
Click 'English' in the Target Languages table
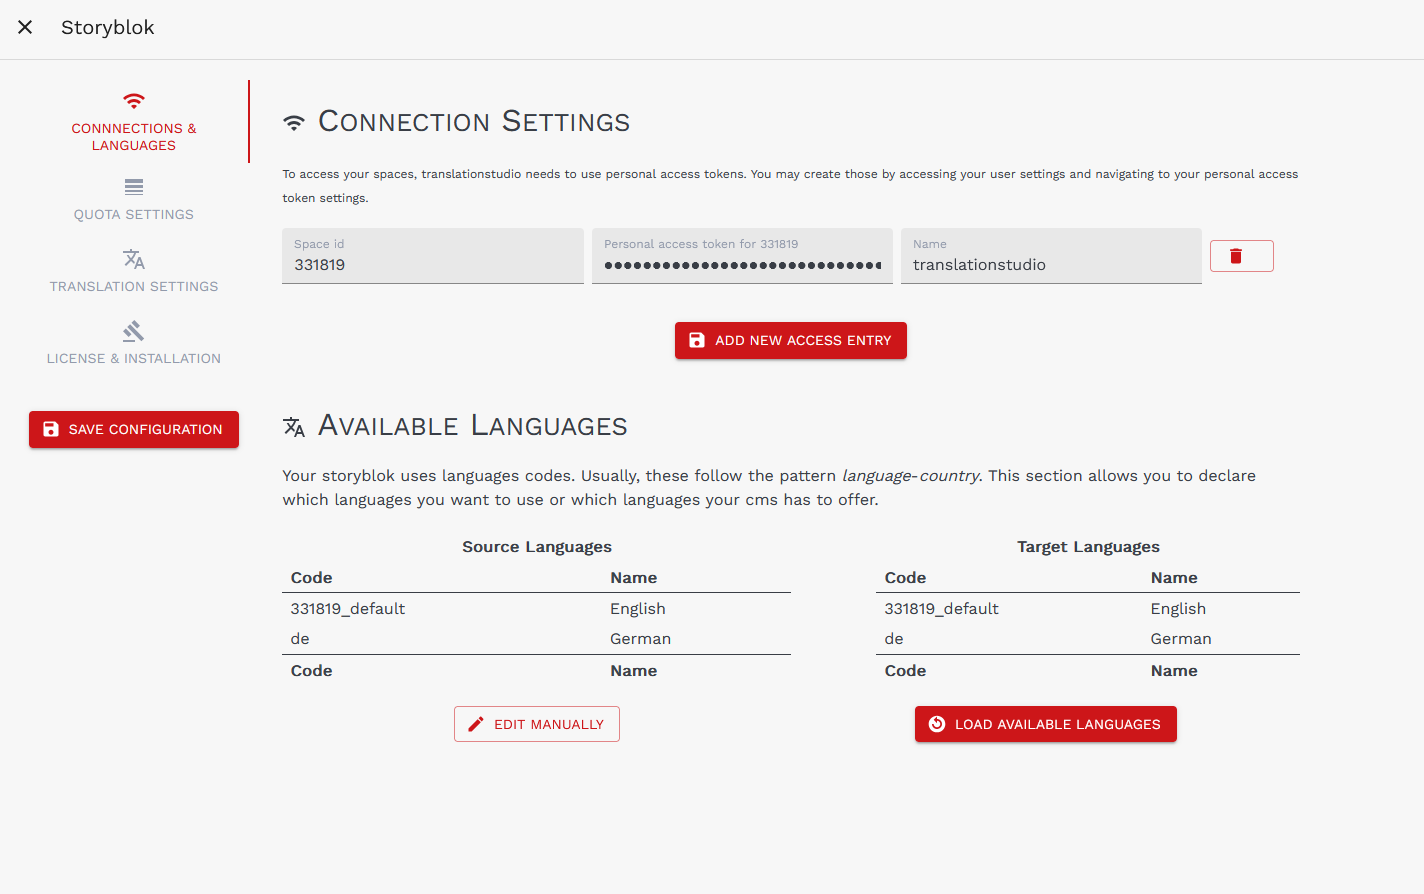tap(1178, 609)
